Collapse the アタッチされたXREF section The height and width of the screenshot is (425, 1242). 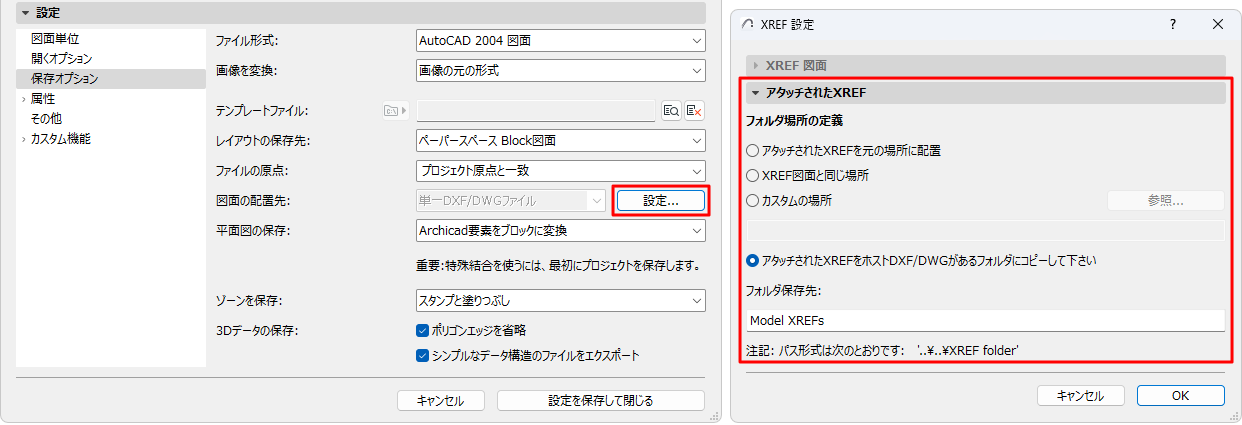click(x=757, y=93)
